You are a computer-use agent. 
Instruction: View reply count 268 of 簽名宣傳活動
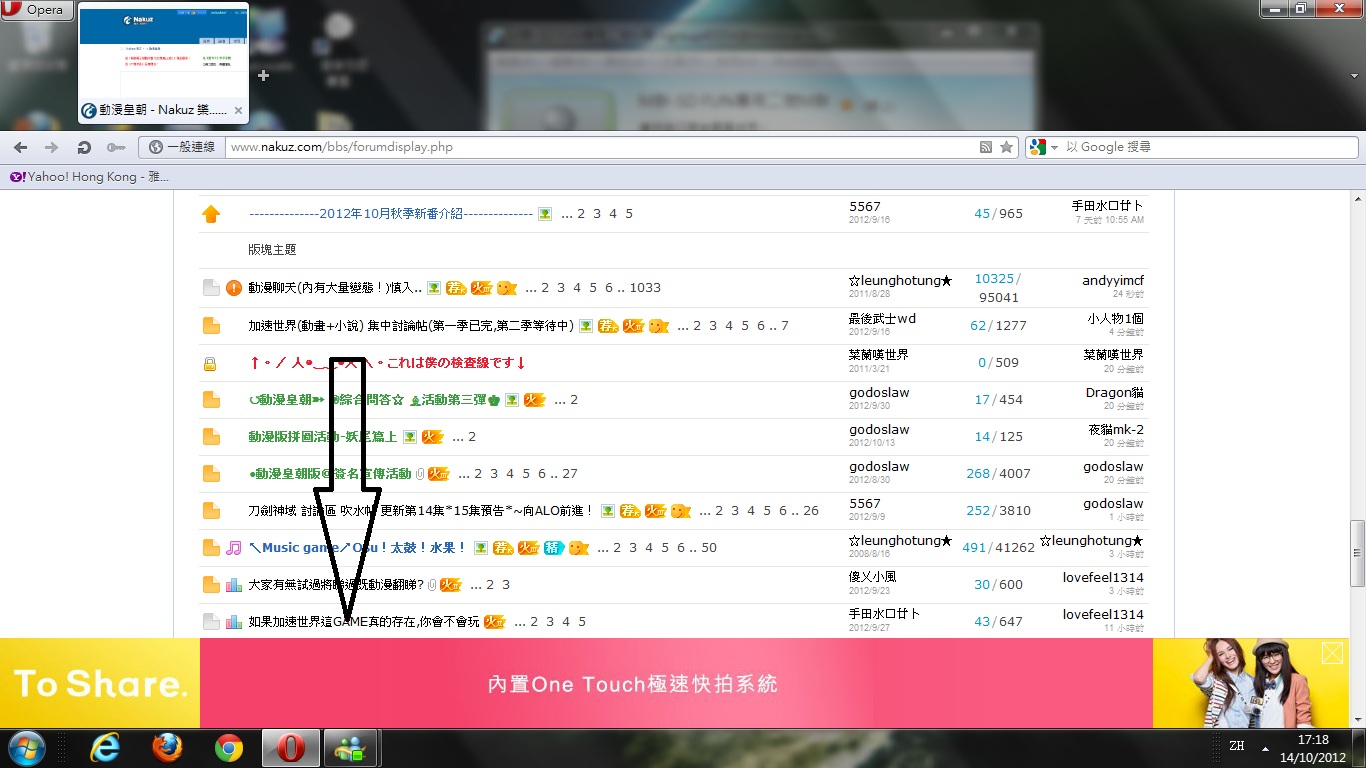point(978,474)
